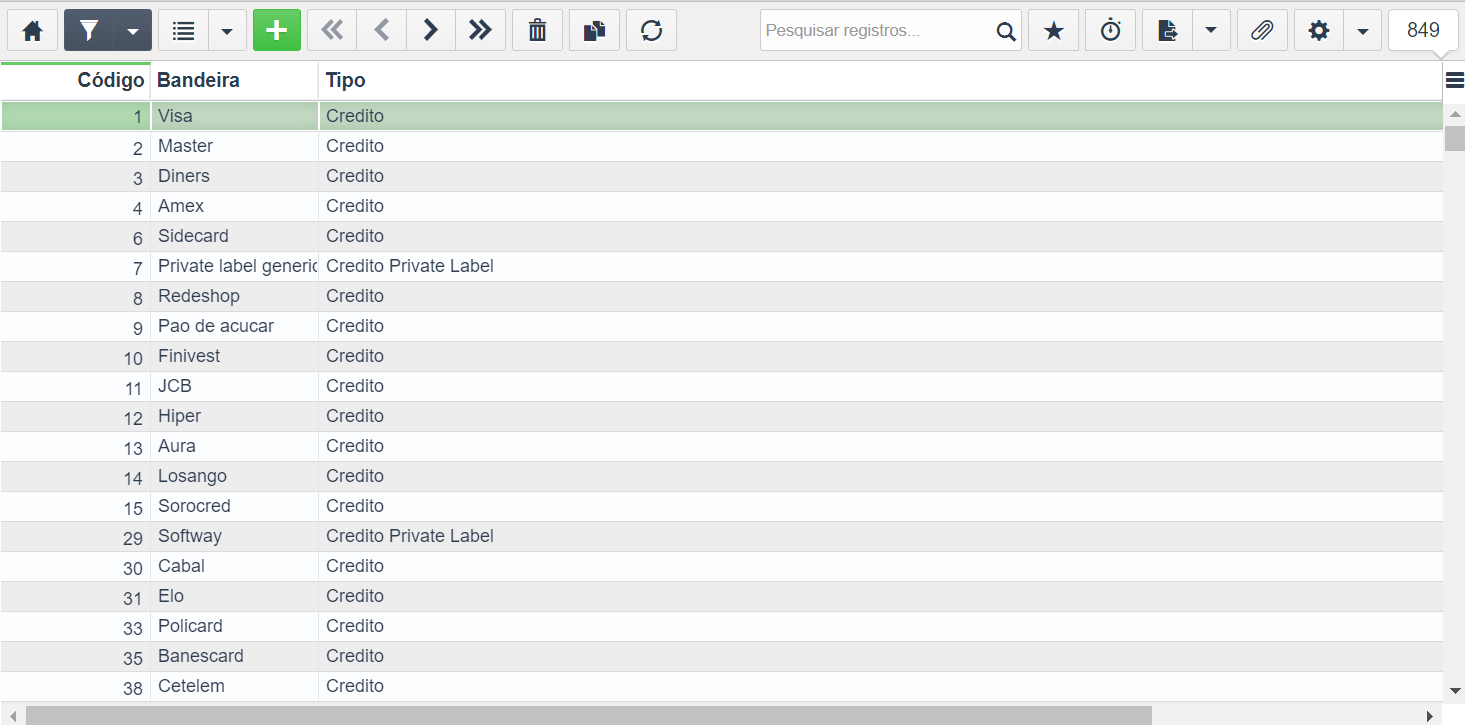Select the Elo row
Image resolution: width=1465 pixels, height=725 pixels.
click(x=721, y=596)
